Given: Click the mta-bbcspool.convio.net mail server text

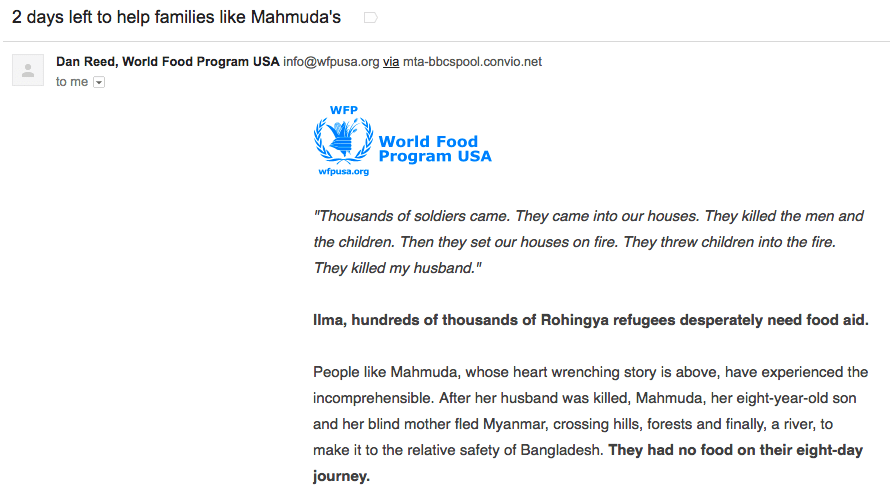Looking at the screenshot, I should pyautogui.click(x=472, y=61).
